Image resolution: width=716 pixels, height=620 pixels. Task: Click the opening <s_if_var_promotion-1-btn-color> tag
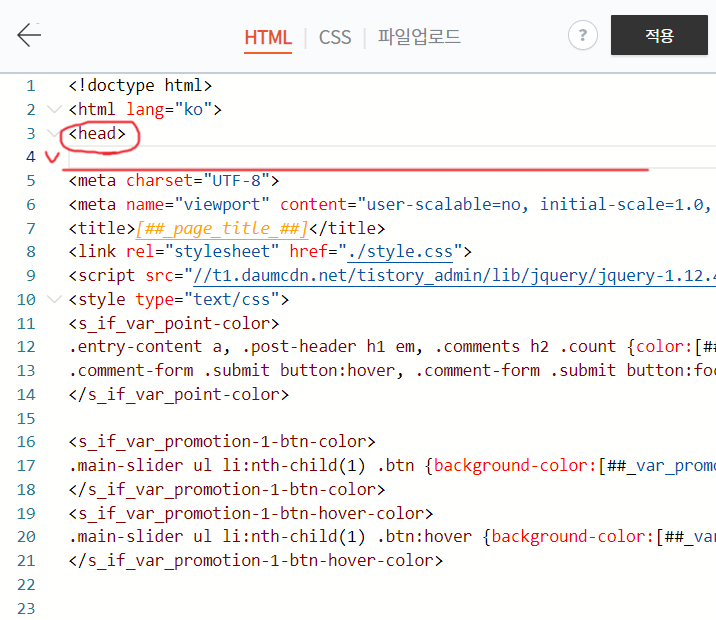click(222, 442)
